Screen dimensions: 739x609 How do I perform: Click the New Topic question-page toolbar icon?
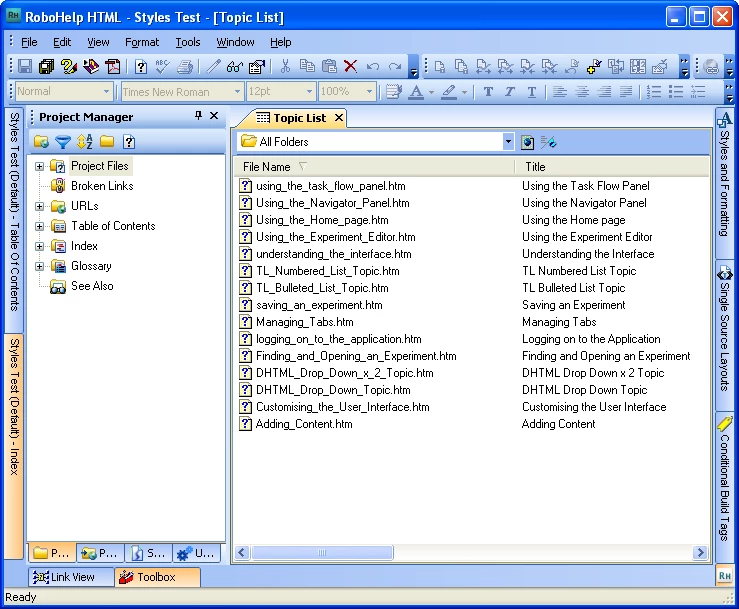coord(140,66)
